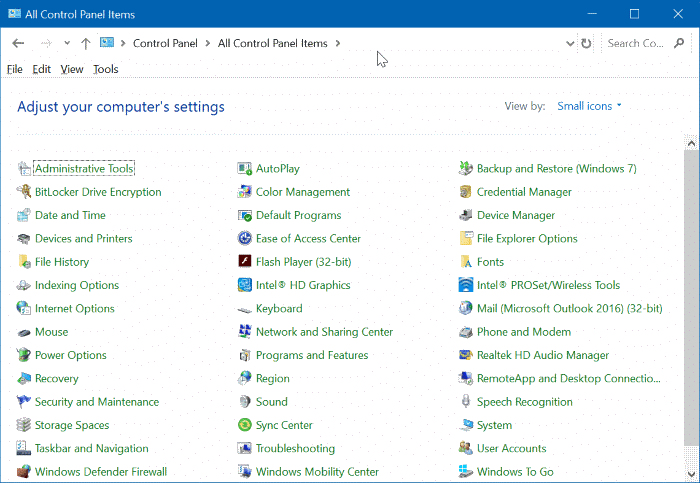
Task: Open the Region link
Action: (x=273, y=379)
